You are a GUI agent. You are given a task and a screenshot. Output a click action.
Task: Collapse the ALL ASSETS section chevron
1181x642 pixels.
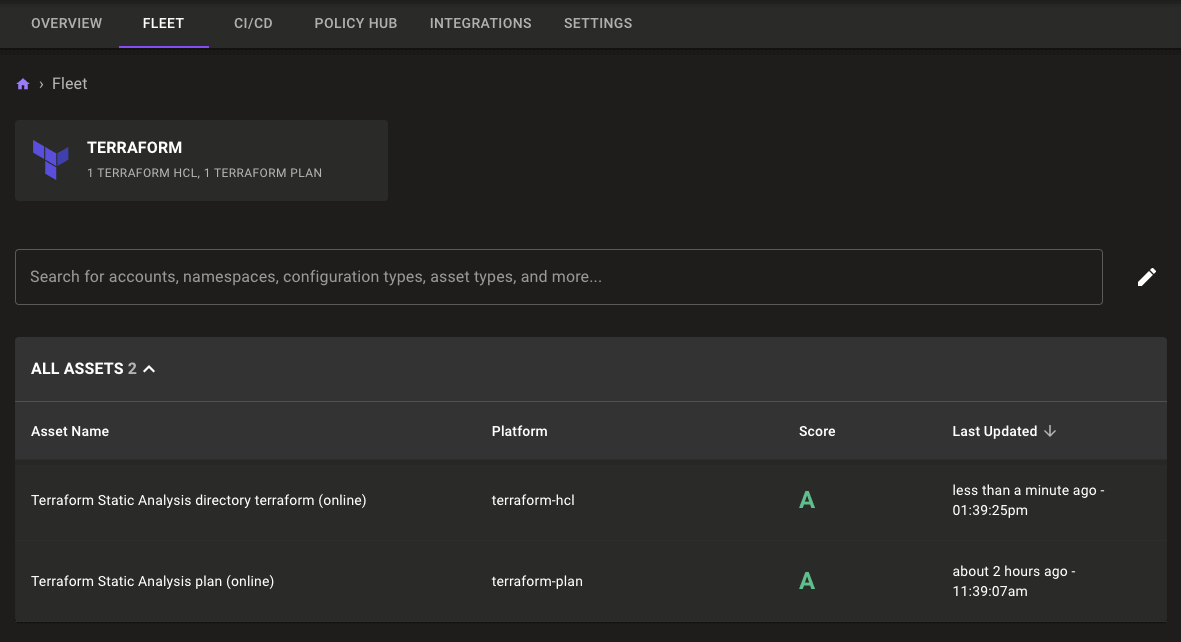pos(148,368)
